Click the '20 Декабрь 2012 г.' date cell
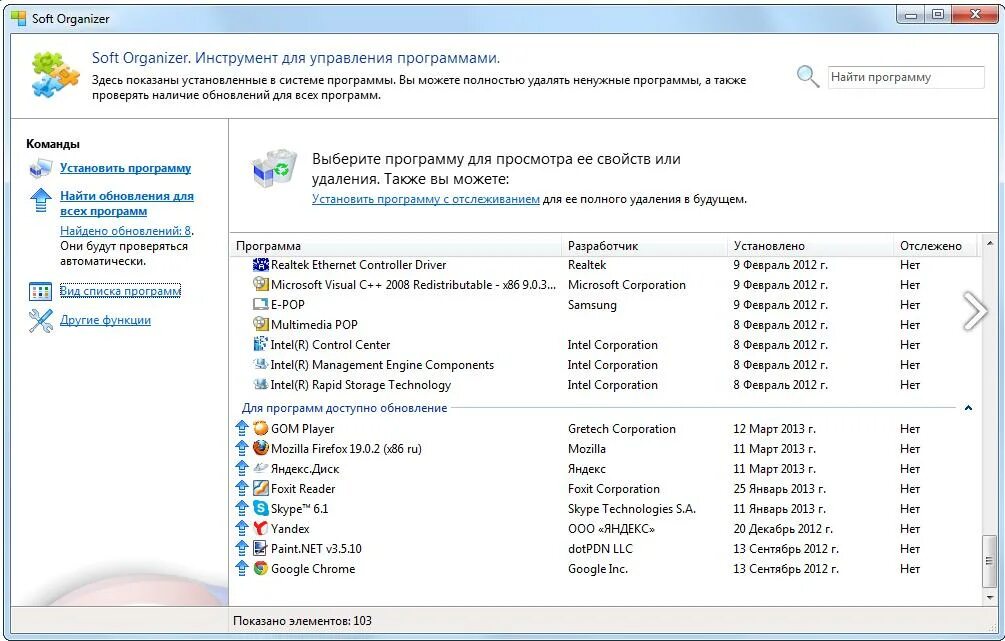The image size is (1005, 641). 783,529
